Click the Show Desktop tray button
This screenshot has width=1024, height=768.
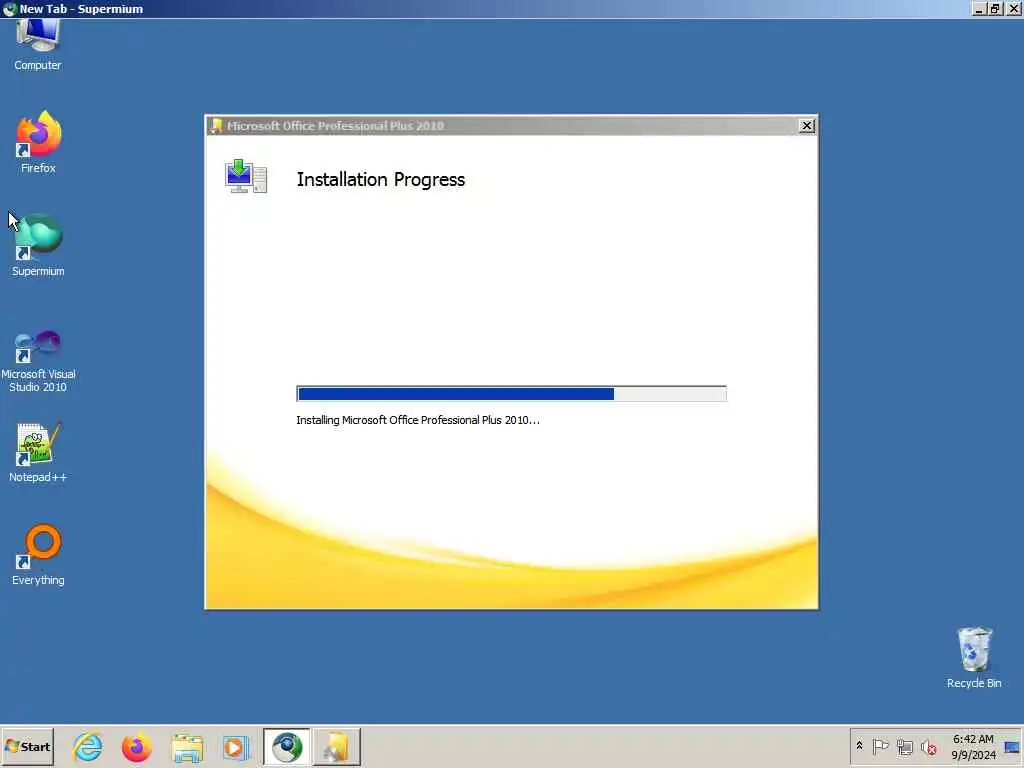(x=1012, y=746)
